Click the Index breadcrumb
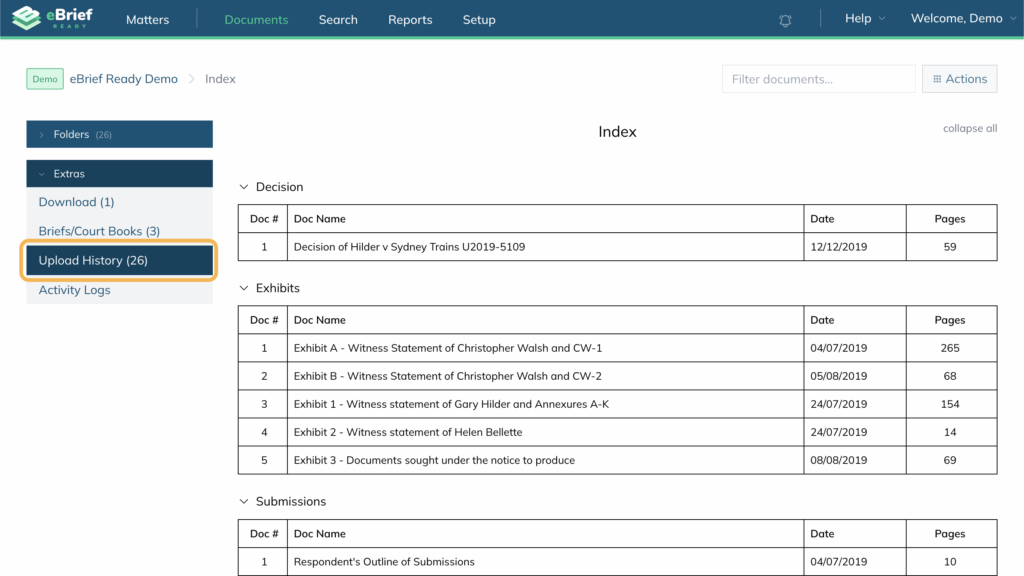Viewport: 1024px width, 576px height. 220,79
